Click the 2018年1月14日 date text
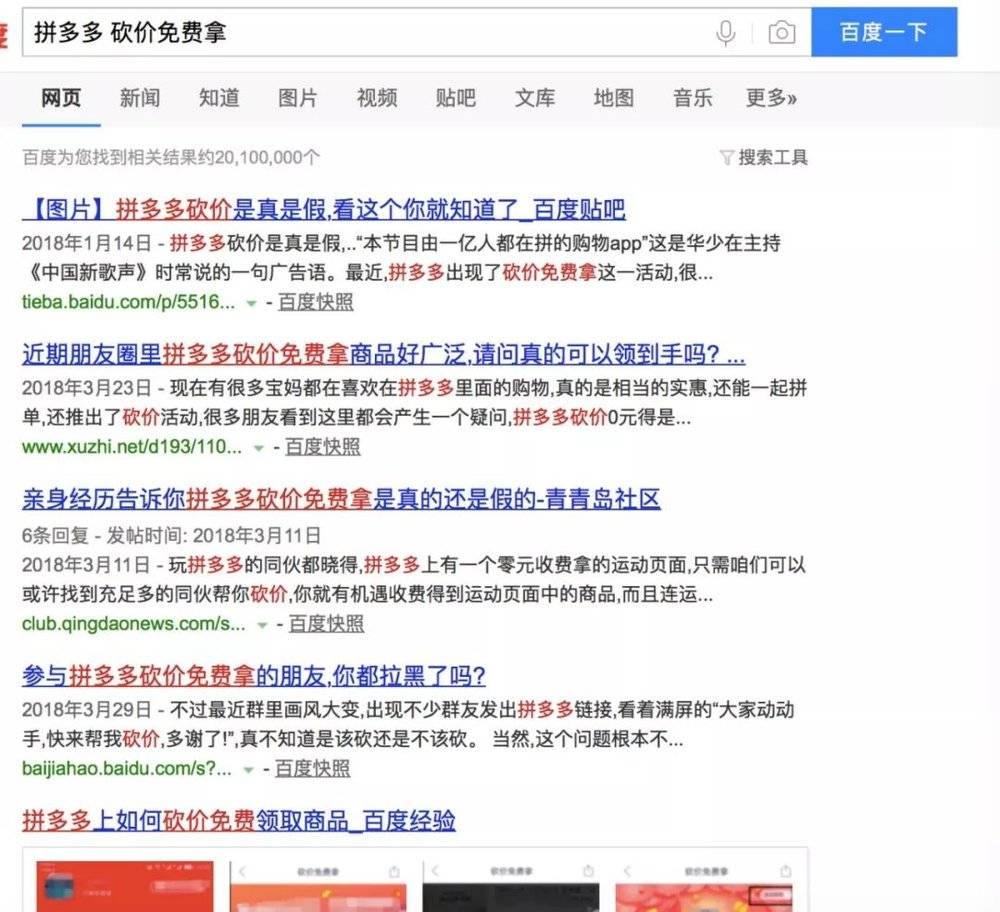 point(87,243)
